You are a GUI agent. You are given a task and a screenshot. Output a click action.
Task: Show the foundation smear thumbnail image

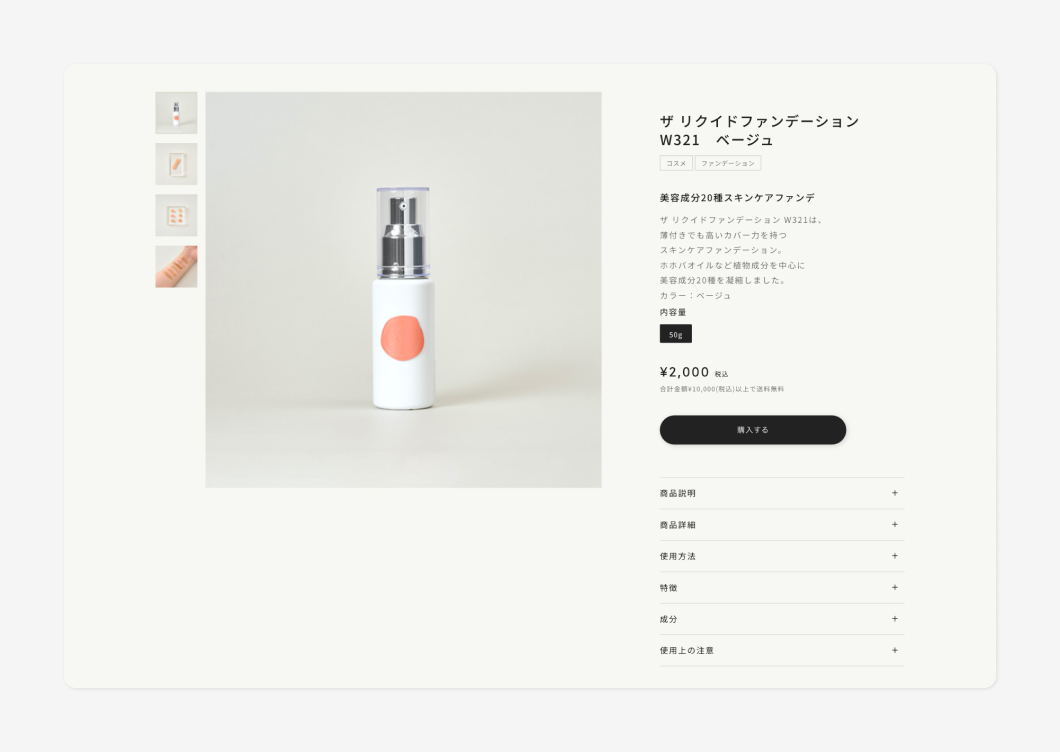tap(176, 164)
